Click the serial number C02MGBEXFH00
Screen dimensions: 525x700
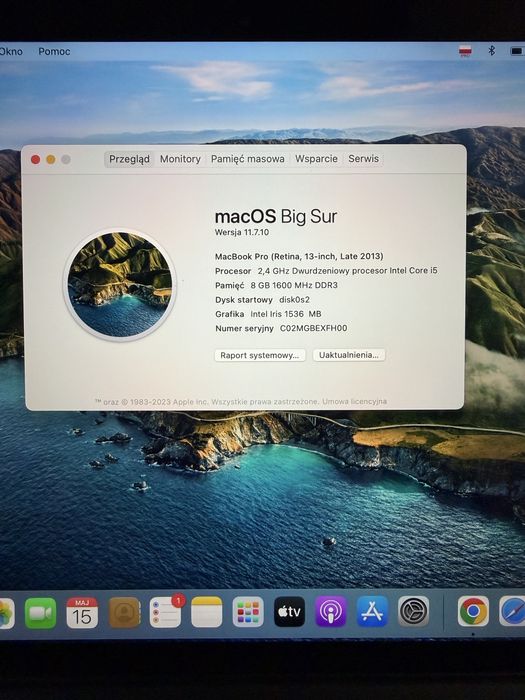pyautogui.click(x=313, y=328)
